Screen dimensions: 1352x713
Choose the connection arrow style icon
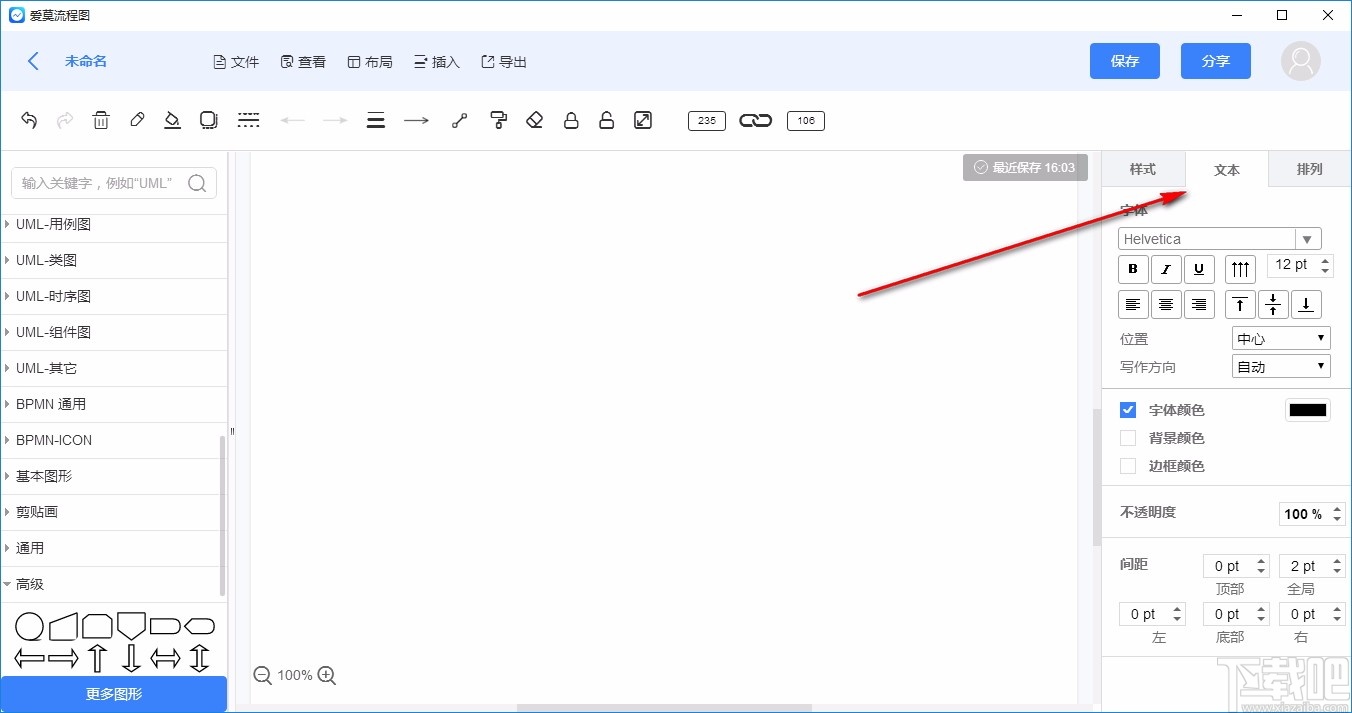pos(416,121)
